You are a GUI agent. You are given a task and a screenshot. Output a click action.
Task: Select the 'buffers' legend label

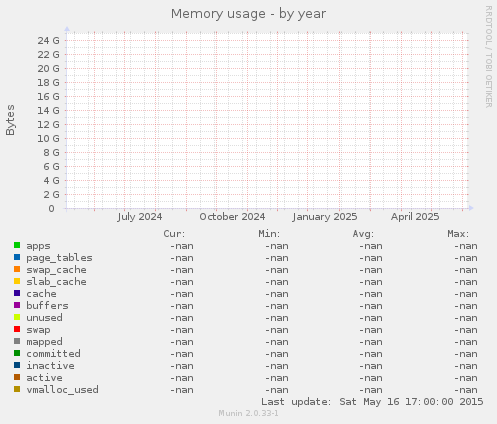pyautogui.click(x=47, y=306)
